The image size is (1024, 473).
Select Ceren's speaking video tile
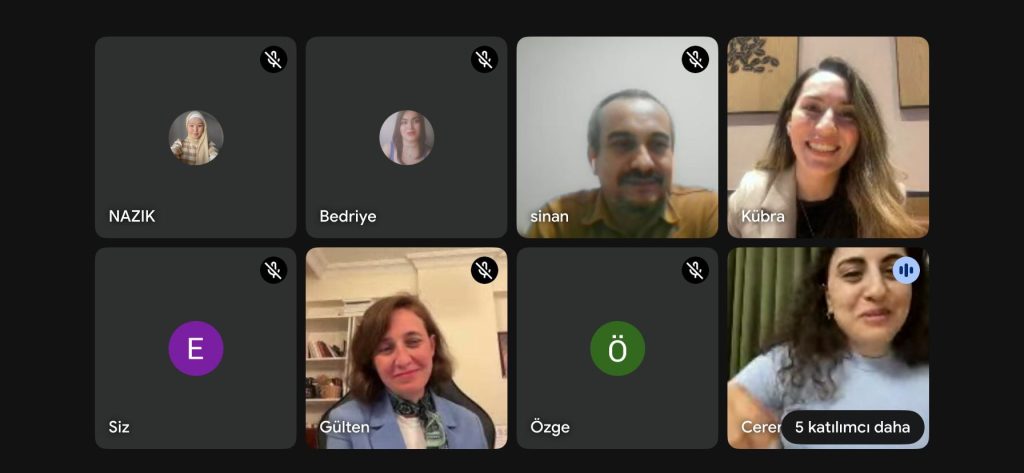click(x=828, y=348)
